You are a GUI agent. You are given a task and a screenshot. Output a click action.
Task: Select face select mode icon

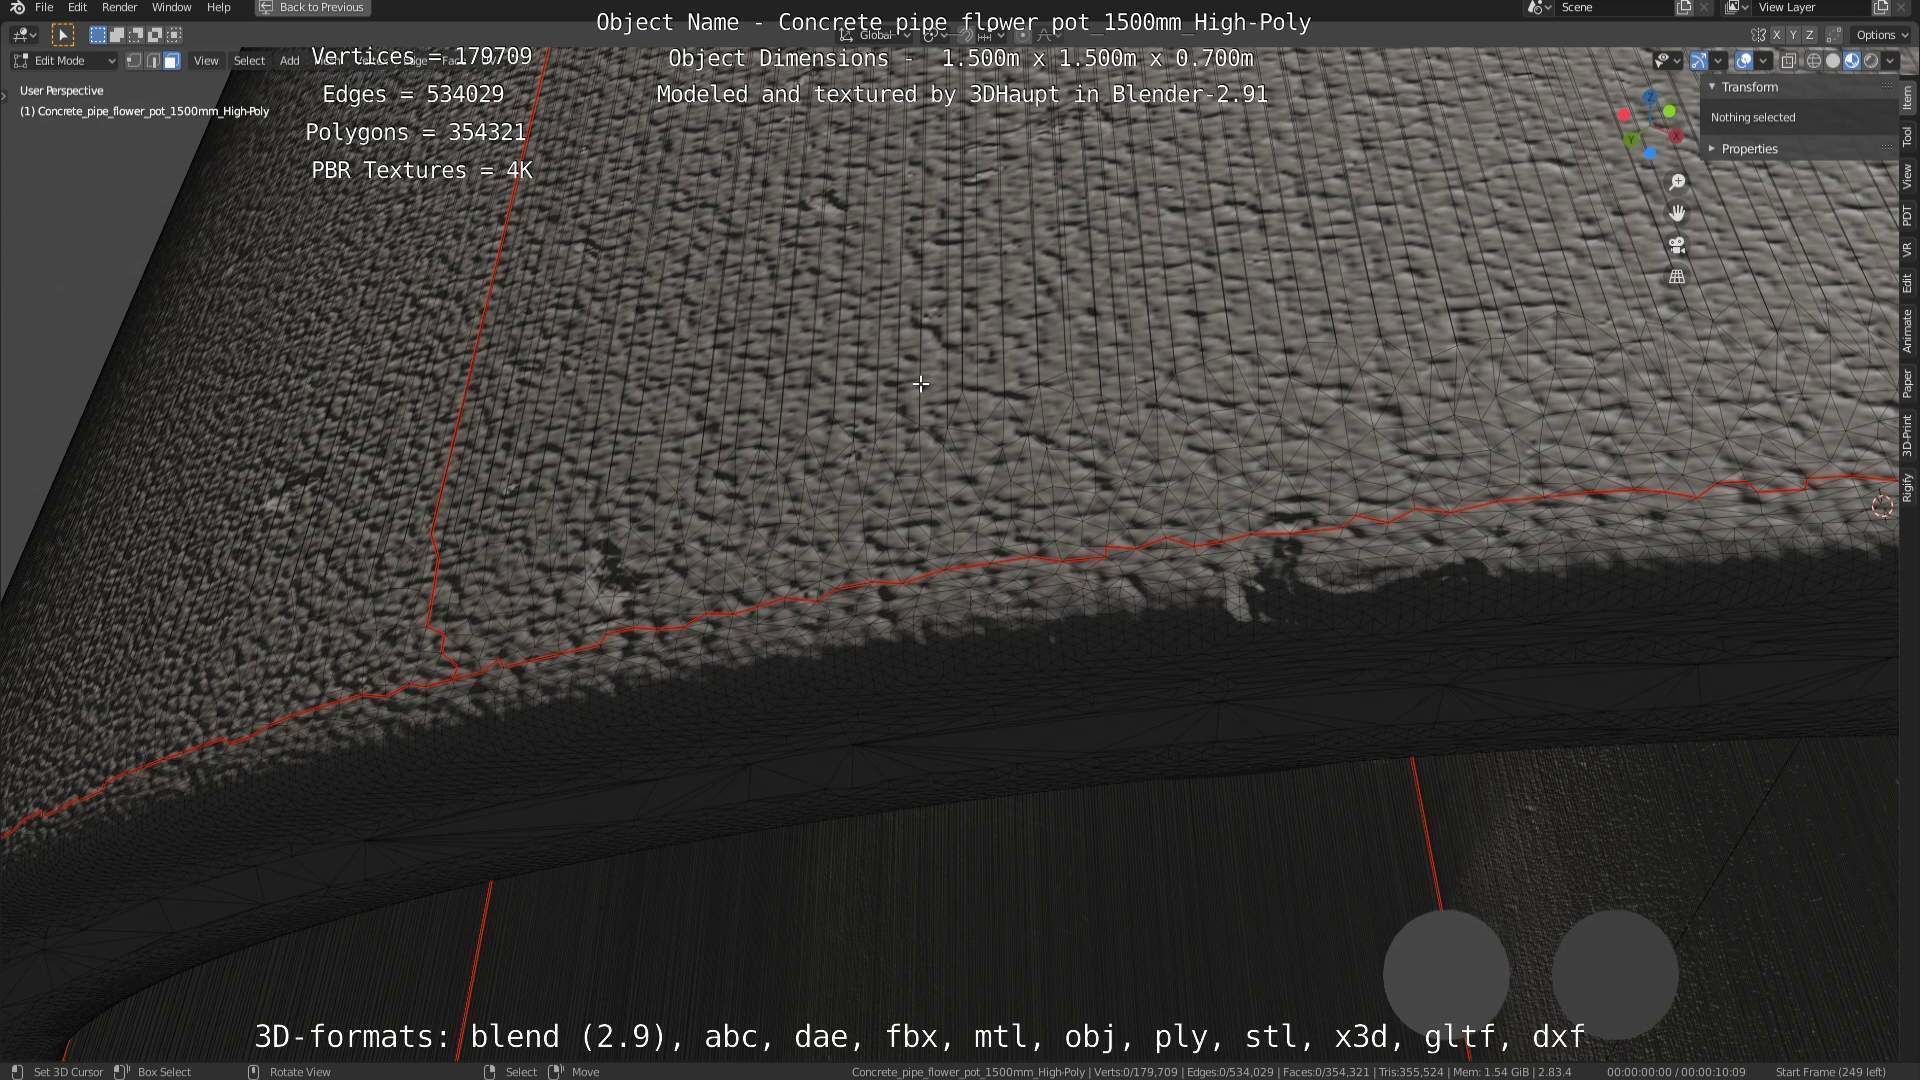point(171,61)
